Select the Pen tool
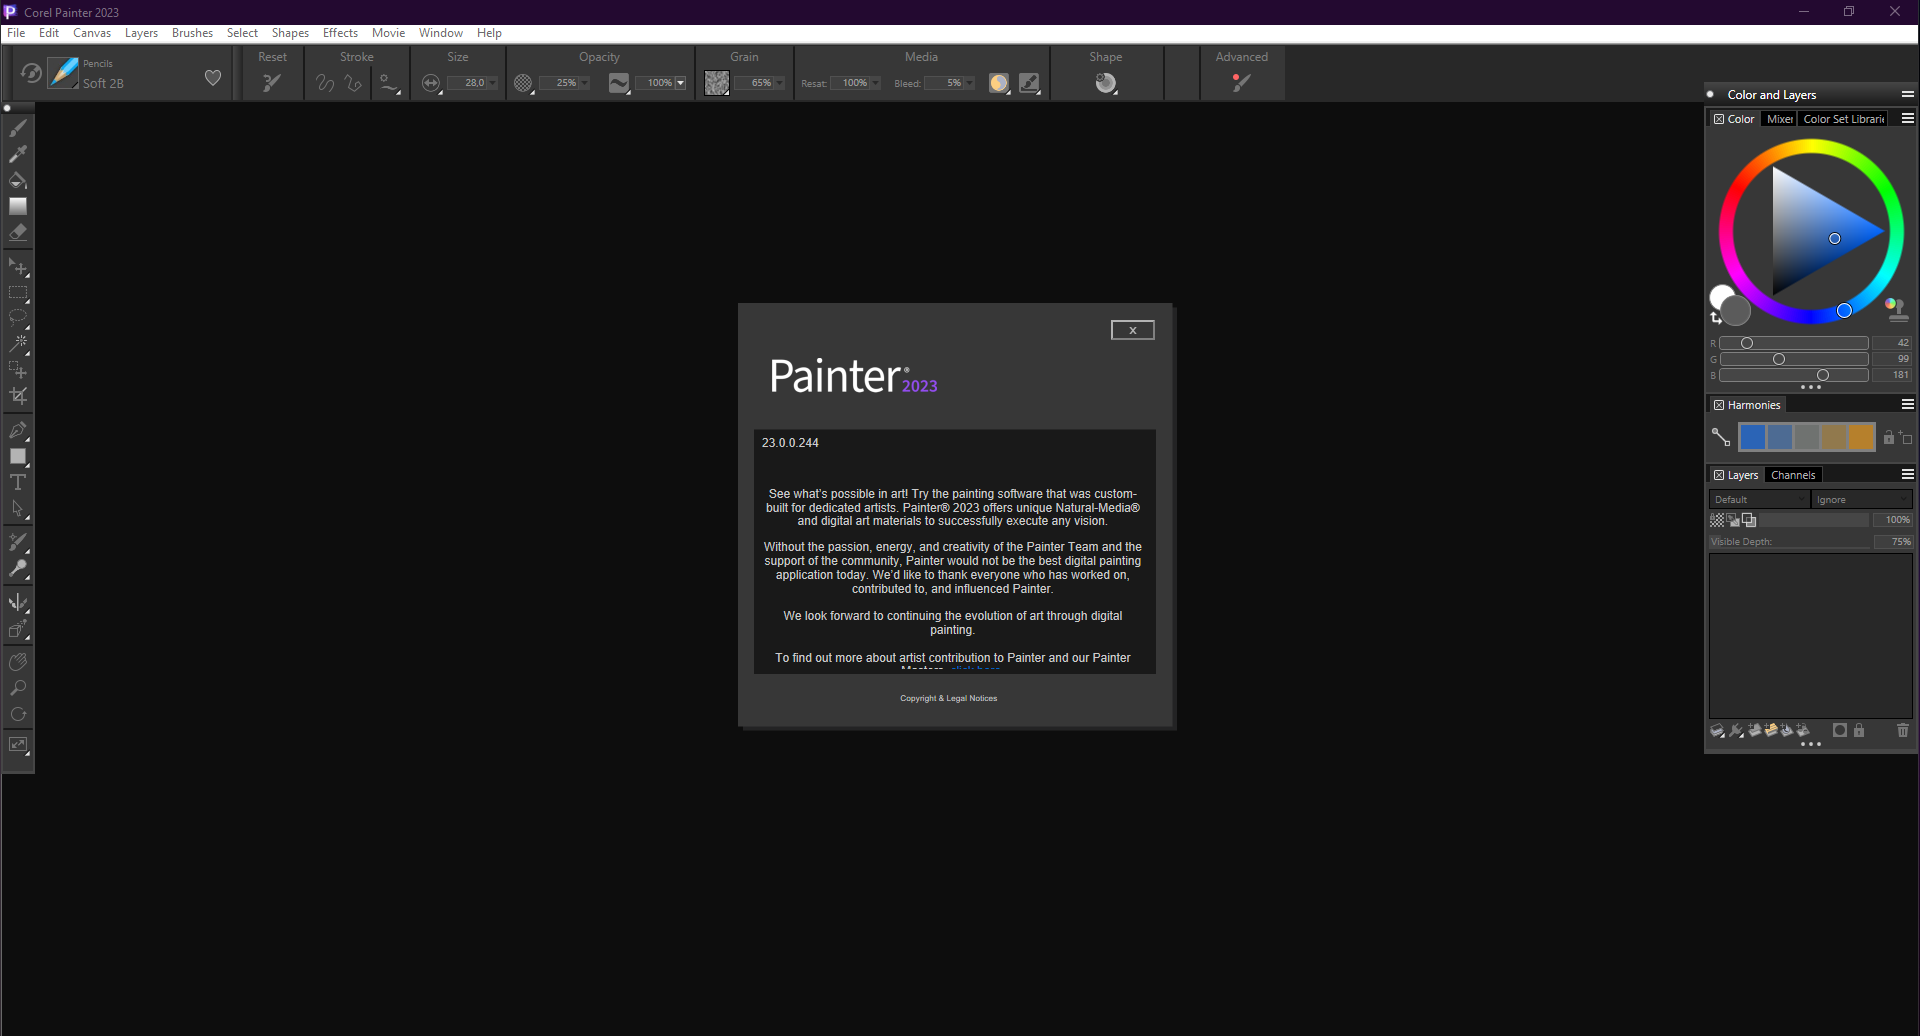1920x1036 pixels. (18, 430)
